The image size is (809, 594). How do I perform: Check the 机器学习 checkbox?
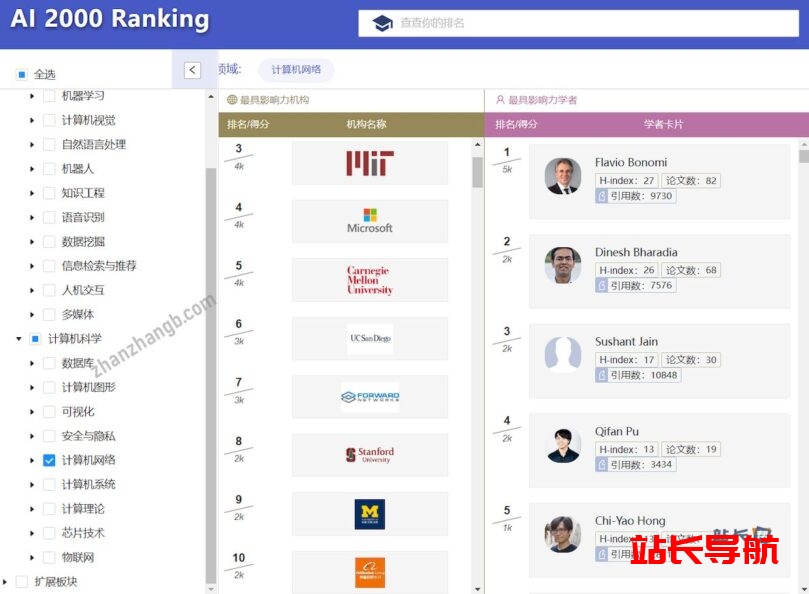pos(49,96)
